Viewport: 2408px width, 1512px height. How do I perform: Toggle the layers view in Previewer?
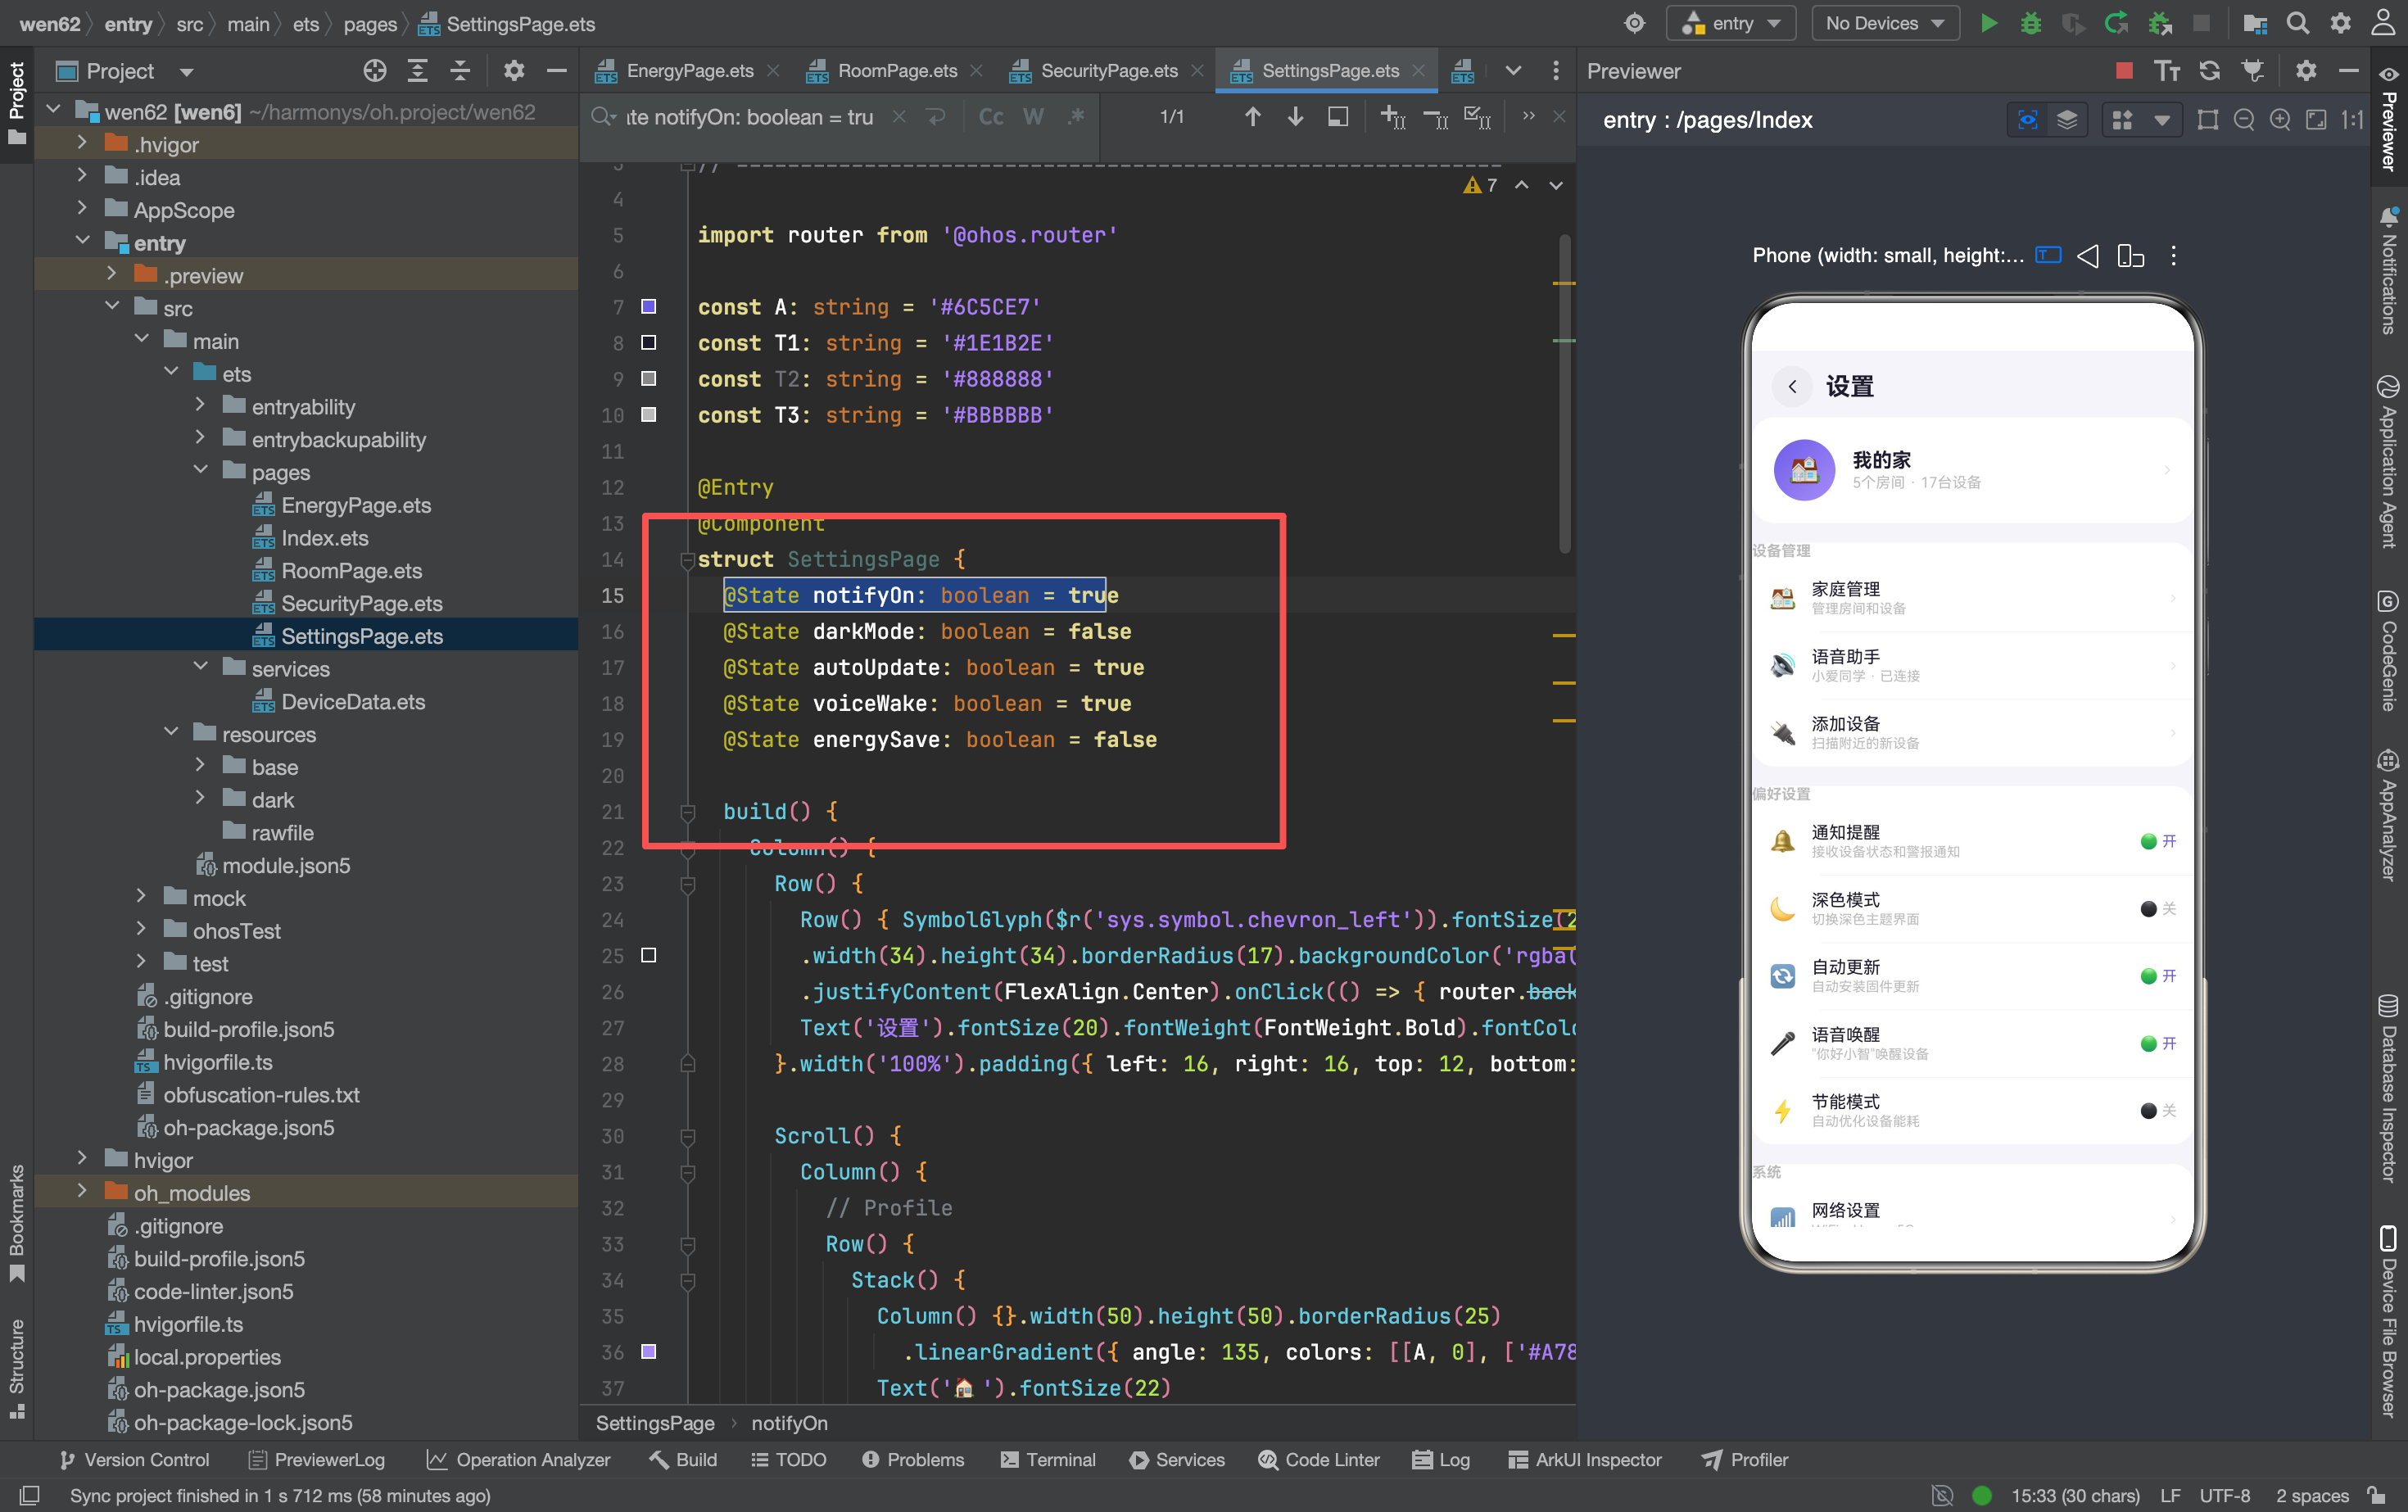coord(2067,120)
